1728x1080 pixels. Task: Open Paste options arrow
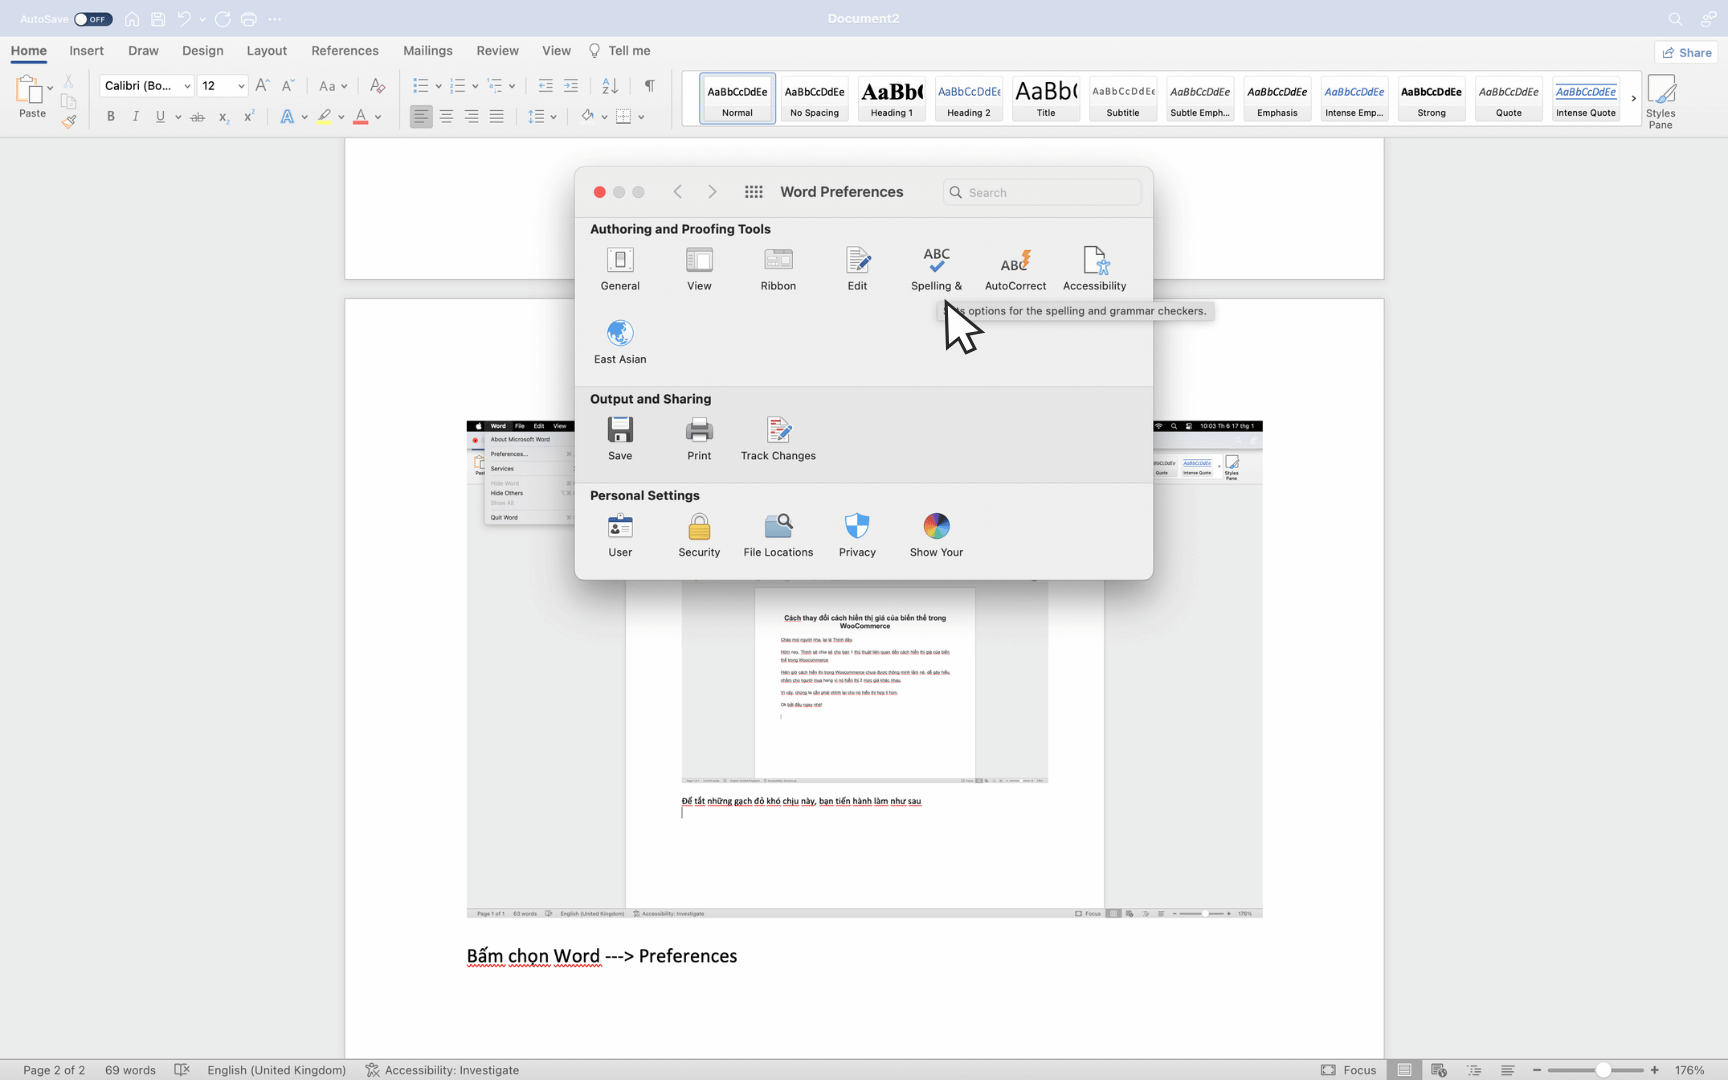50,88
